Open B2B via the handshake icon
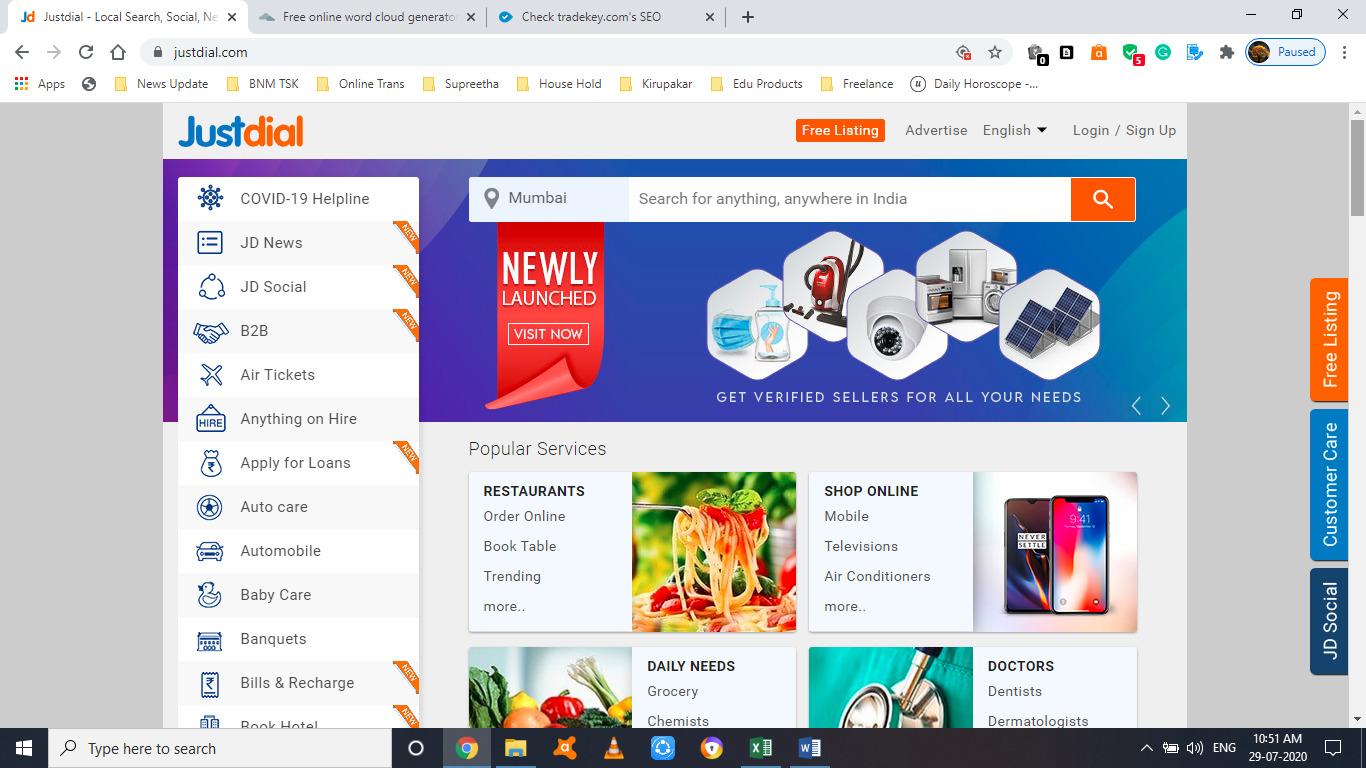The height and width of the screenshot is (768, 1366). (x=209, y=330)
